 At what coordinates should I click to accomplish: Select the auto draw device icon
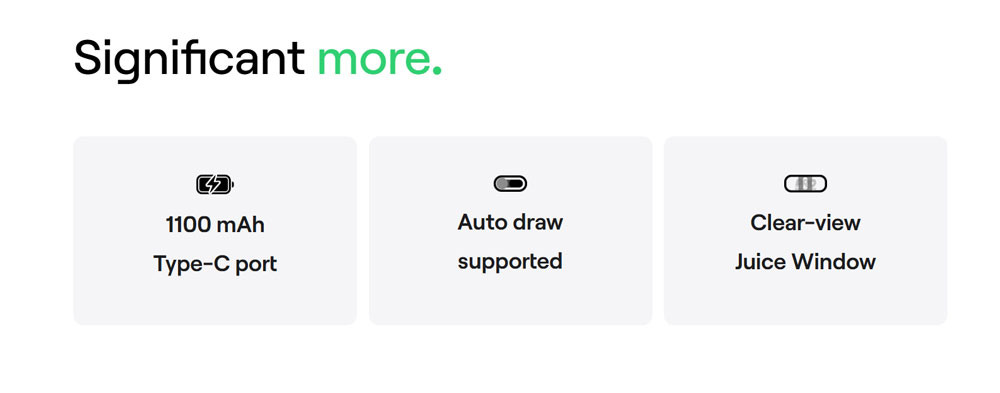[x=510, y=184]
